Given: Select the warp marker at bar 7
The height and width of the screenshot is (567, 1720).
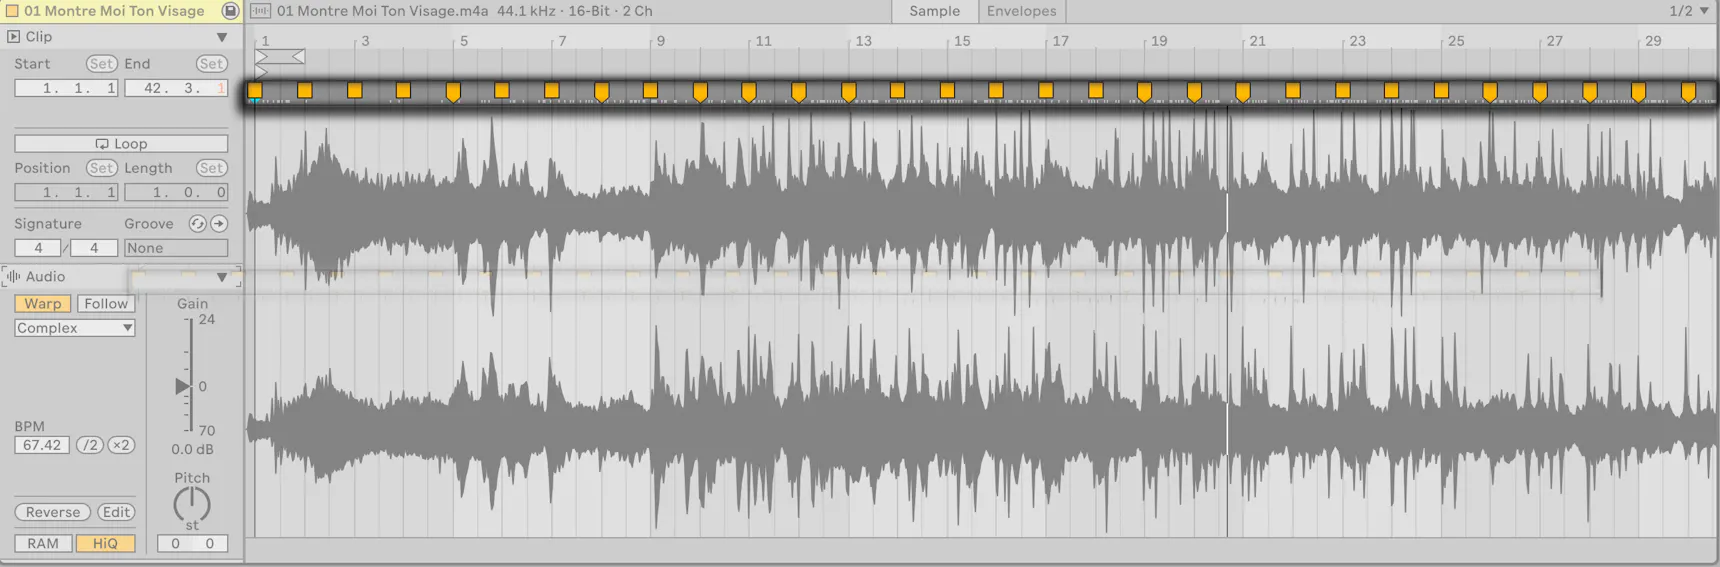Looking at the screenshot, I should pyautogui.click(x=551, y=91).
